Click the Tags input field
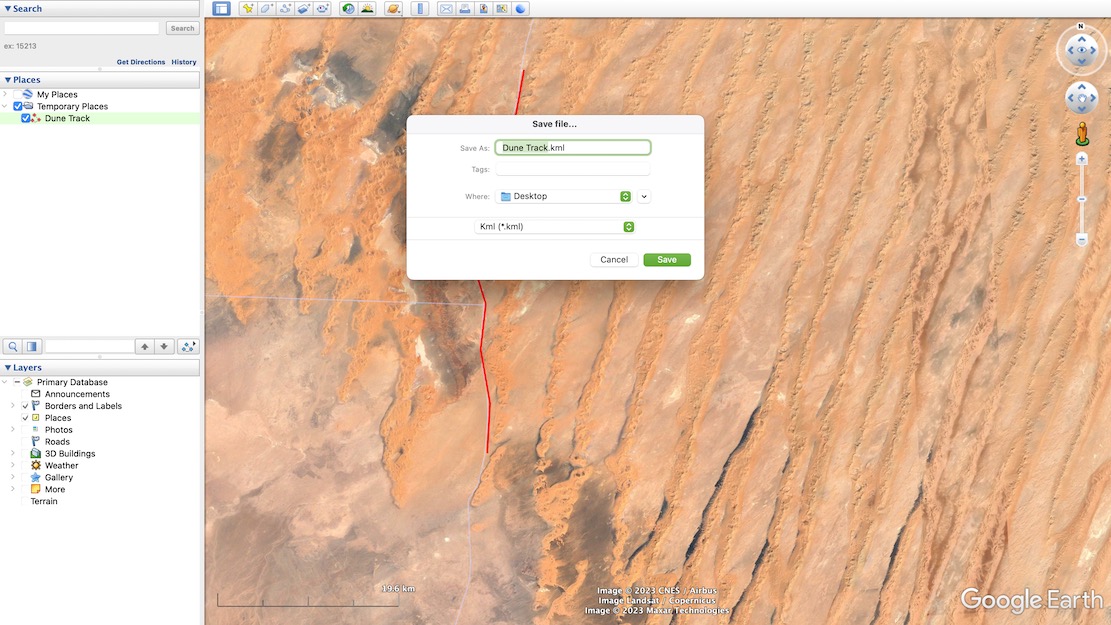This screenshot has width=1111, height=625. click(572, 170)
